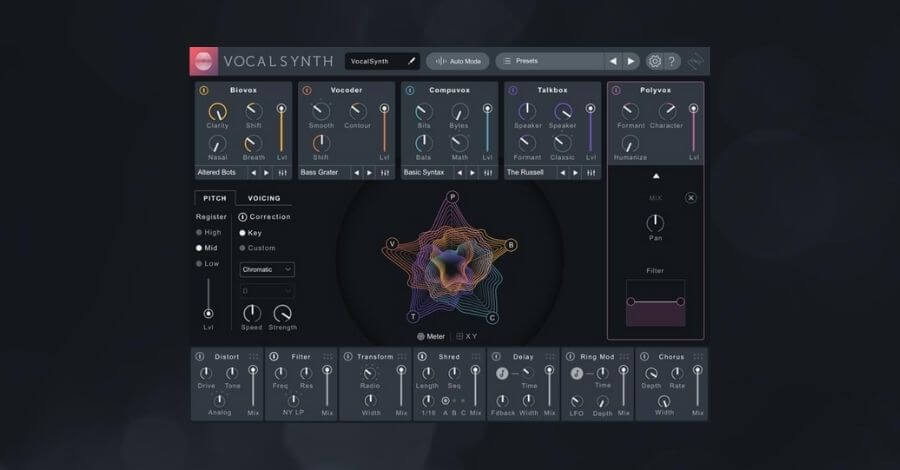
Task: Open the settings gear icon
Action: click(x=654, y=61)
